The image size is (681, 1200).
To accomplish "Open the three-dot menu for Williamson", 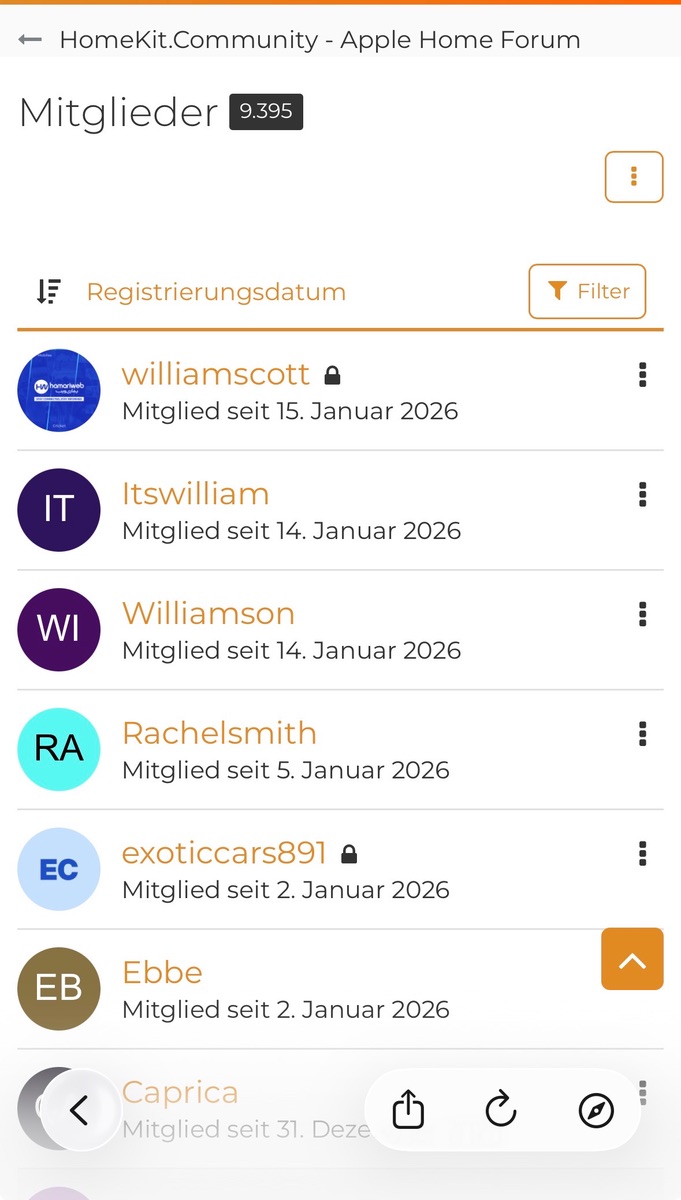I will pyautogui.click(x=642, y=614).
